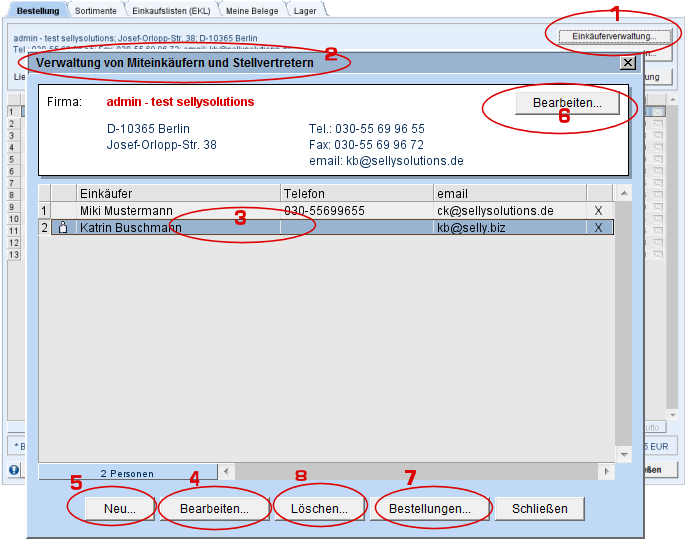Click the Schließen button
Image resolution: width=686 pixels, height=540 pixels.
tap(539, 508)
